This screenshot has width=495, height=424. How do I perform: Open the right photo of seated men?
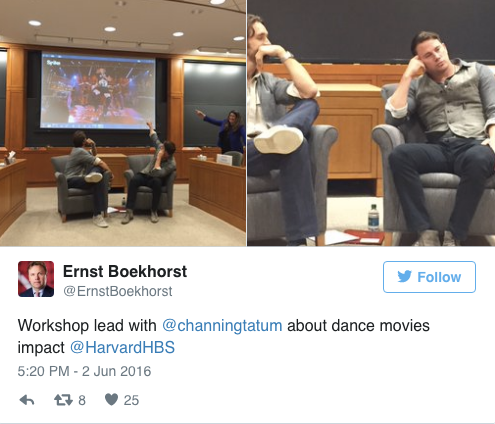coord(371,123)
